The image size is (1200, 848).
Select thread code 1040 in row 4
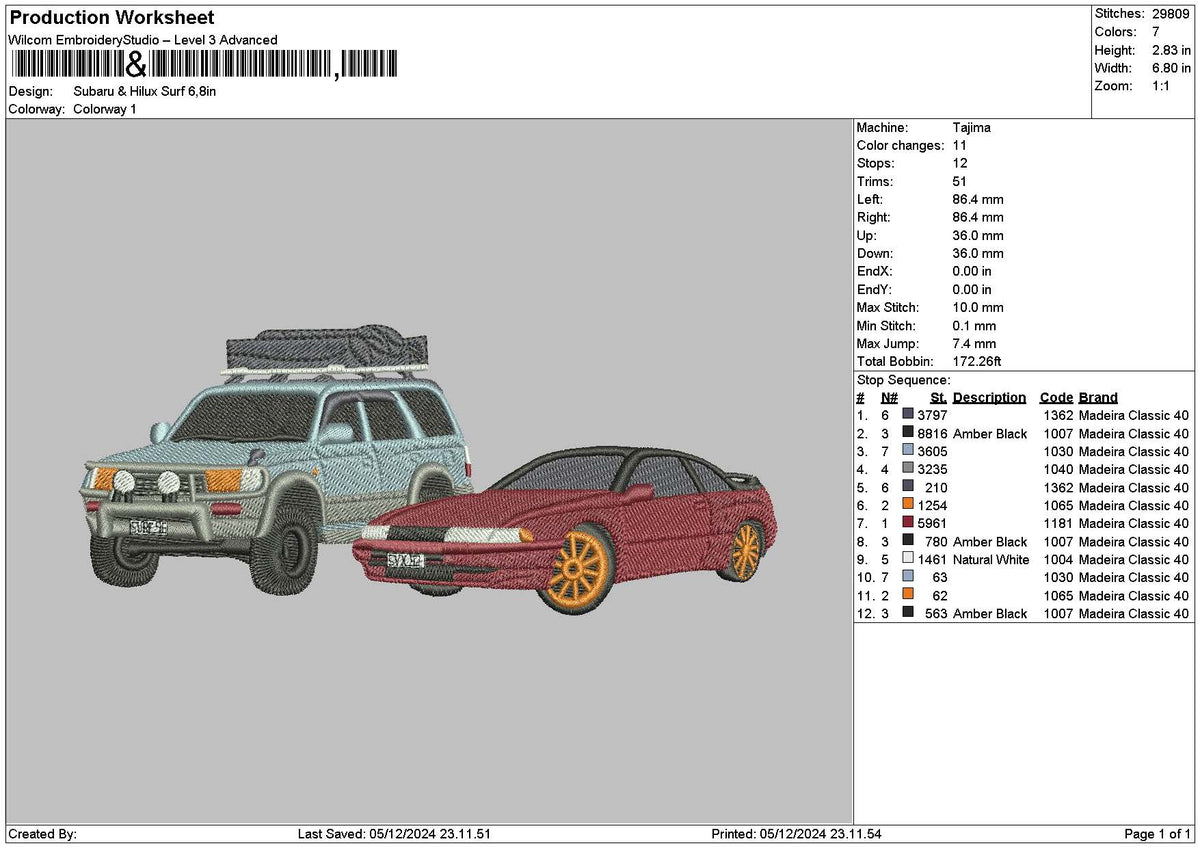tap(1057, 468)
